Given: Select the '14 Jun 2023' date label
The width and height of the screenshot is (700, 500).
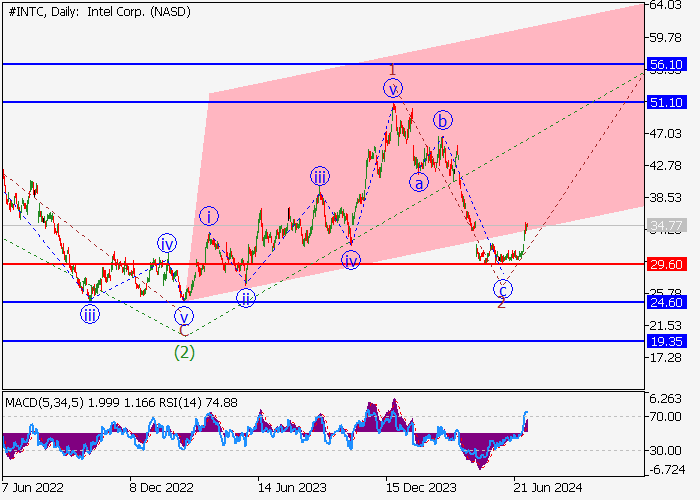Looking at the screenshot, I should [x=292, y=487].
